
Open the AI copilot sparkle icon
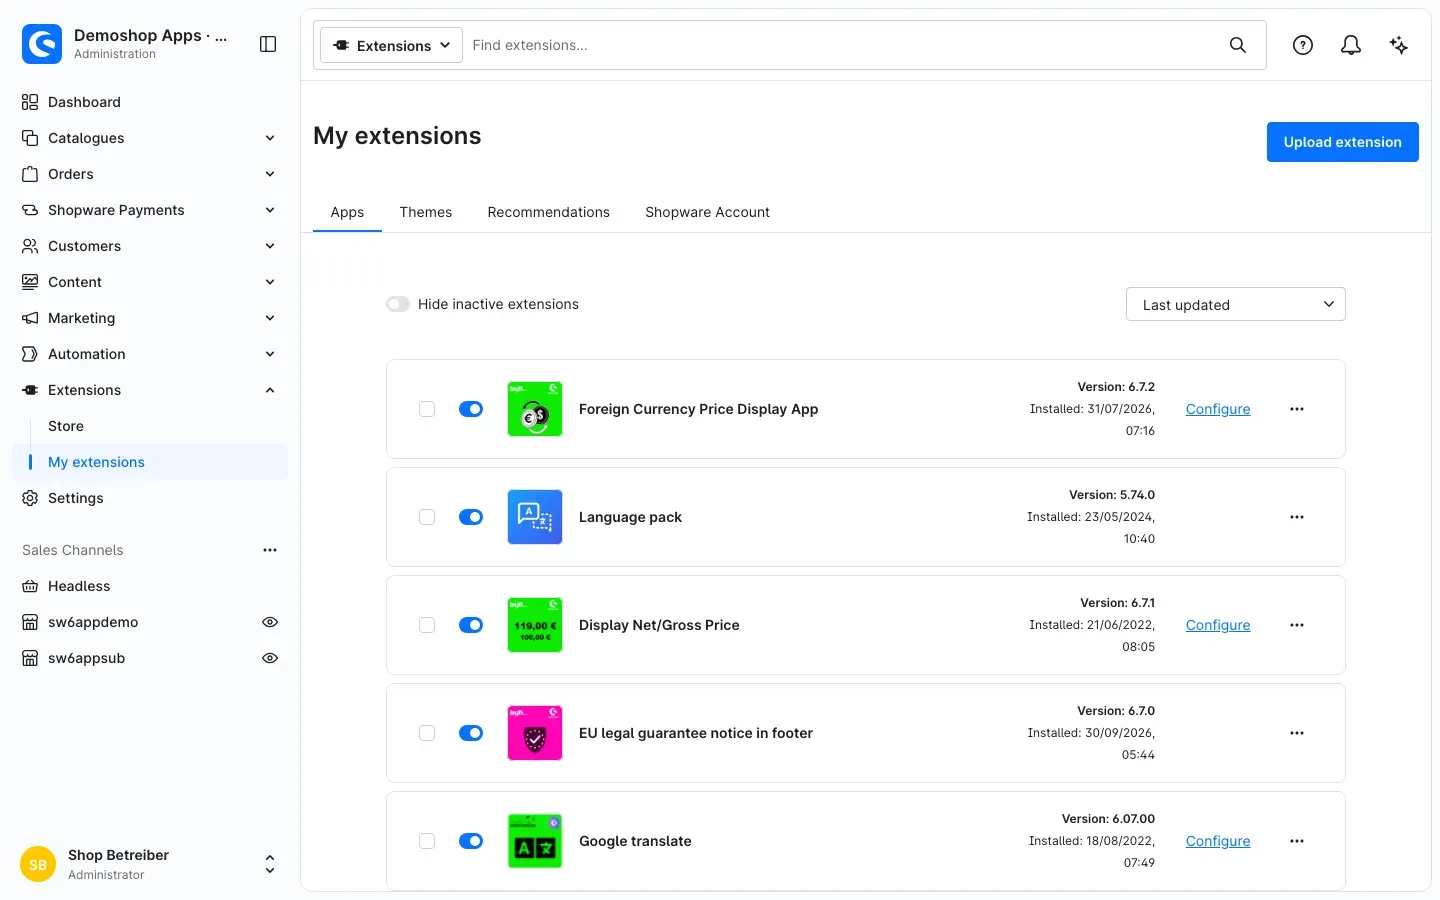(x=1399, y=45)
